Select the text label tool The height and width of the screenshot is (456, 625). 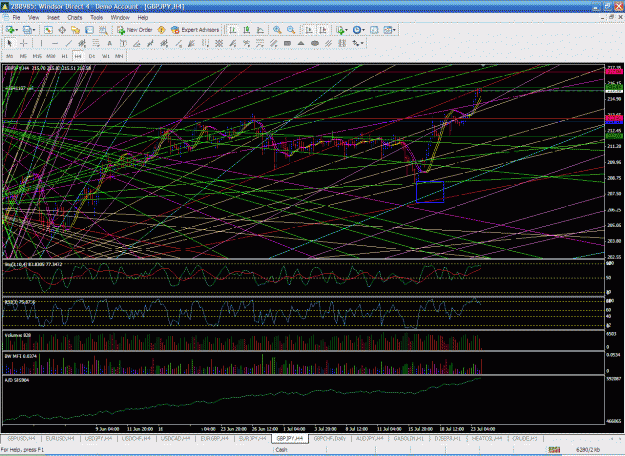coord(110,43)
